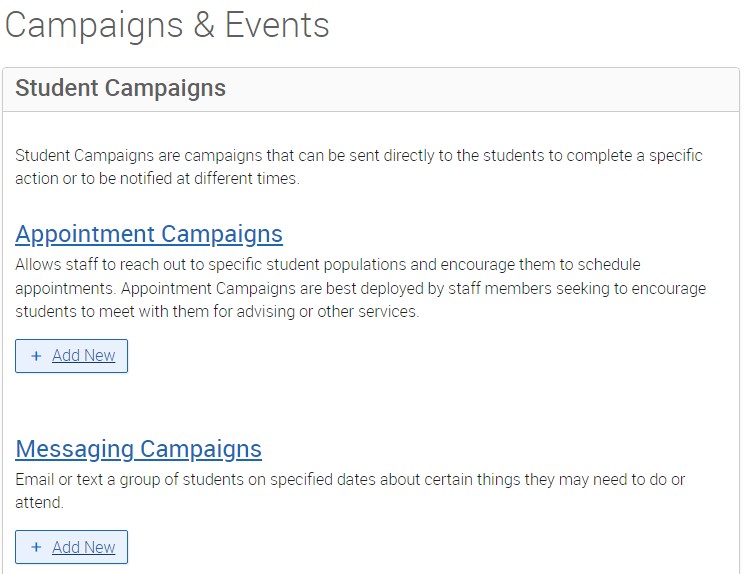Click the word Appointment in the section link

85,234
